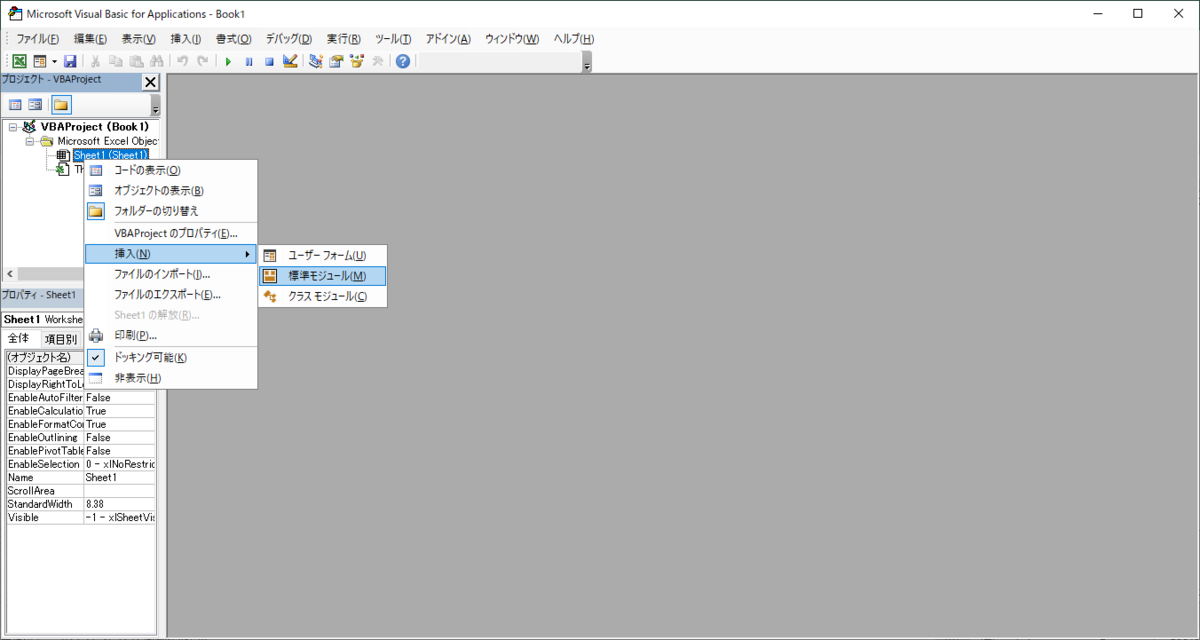Open the デバッグ(D) menu

(289, 38)
